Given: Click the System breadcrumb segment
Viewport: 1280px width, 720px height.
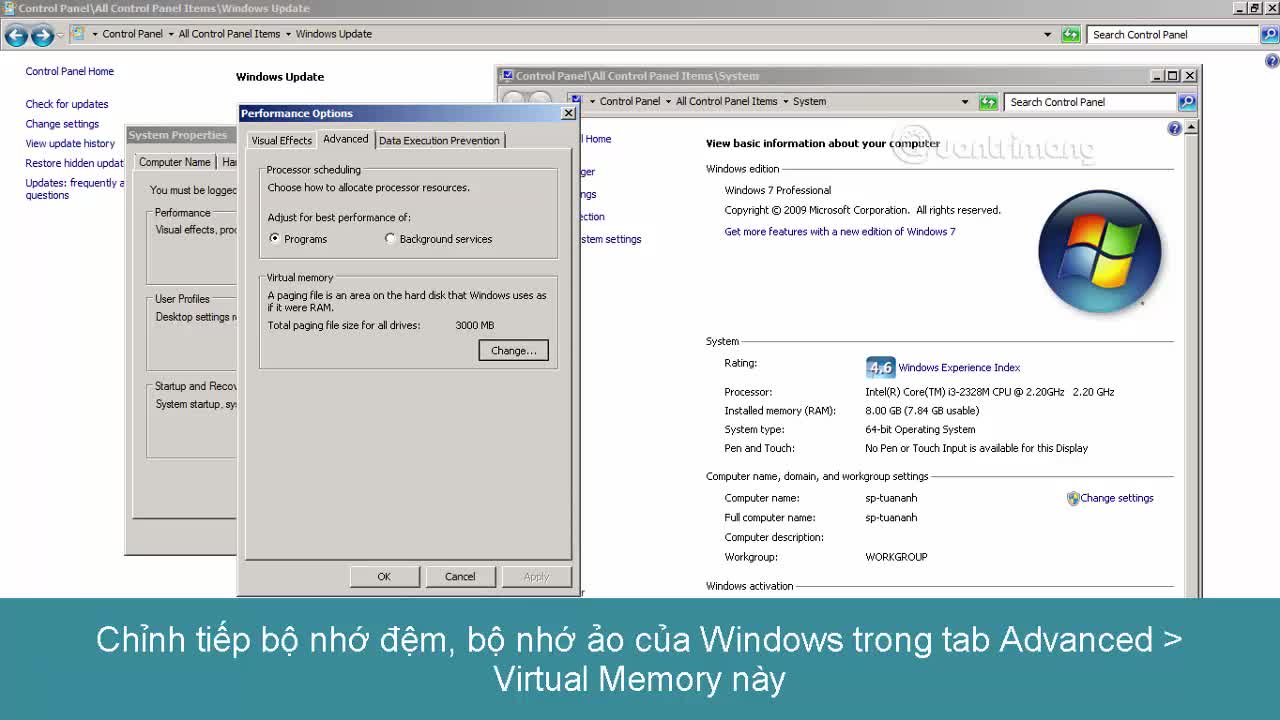Looking at the screenshot, I should 809,102.
